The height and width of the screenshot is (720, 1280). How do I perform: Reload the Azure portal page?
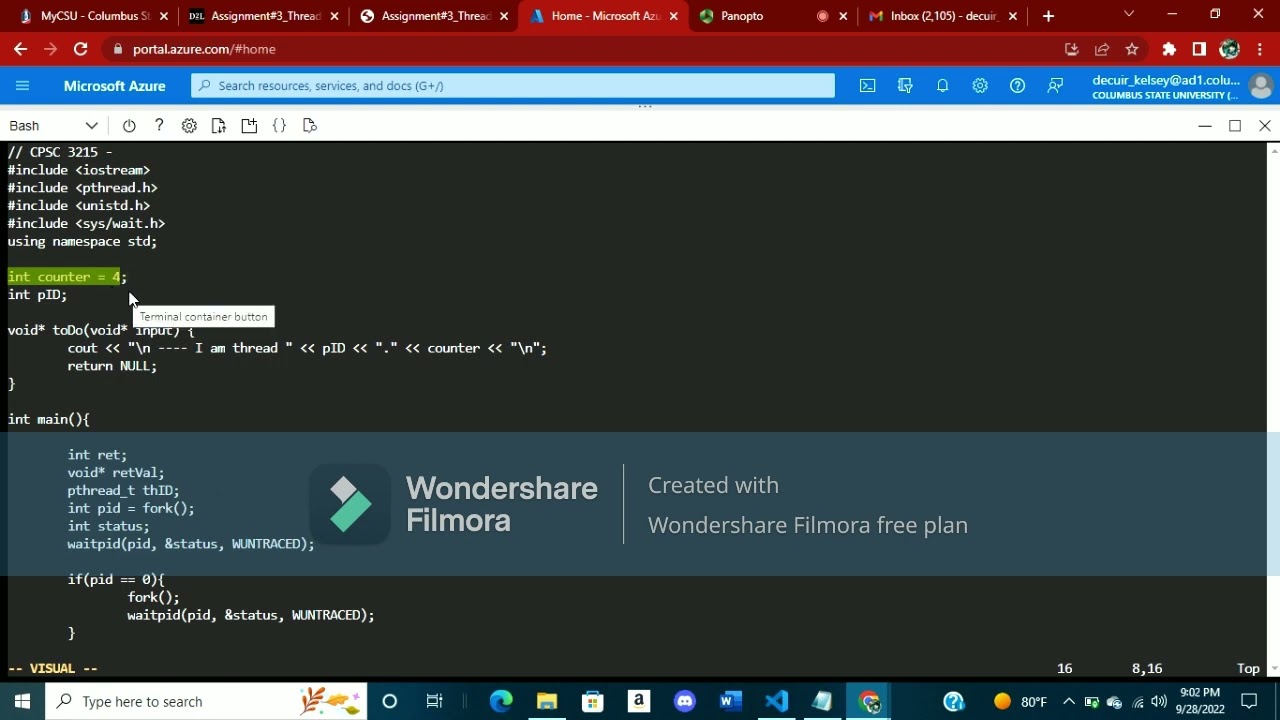click(x=81, y=49)
